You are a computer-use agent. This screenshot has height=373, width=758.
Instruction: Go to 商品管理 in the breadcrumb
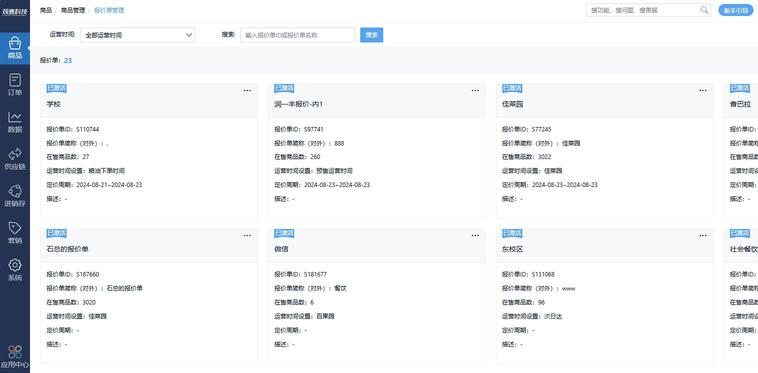click(x=73, y=10)
